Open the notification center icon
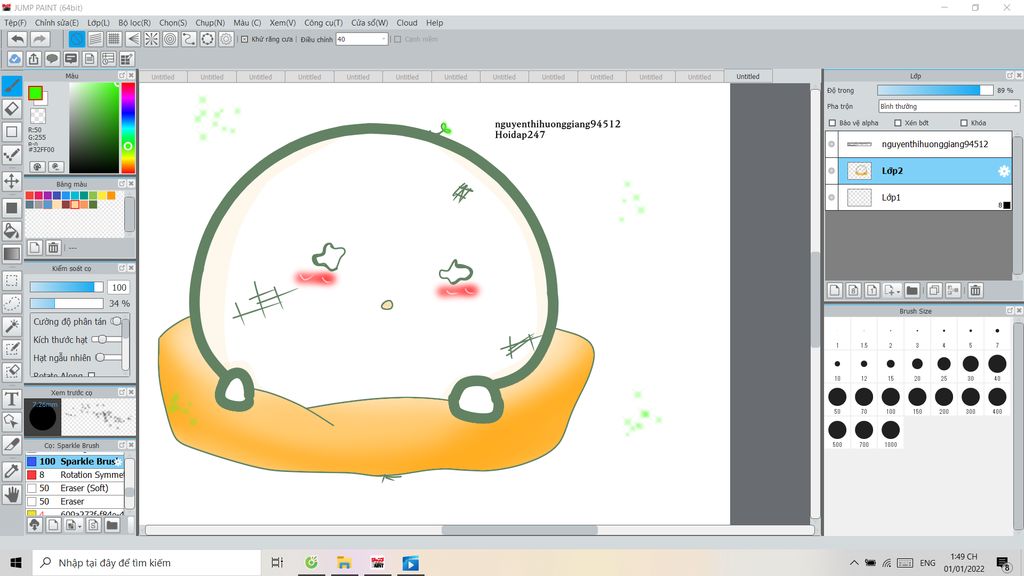The image size is (1024, 576). (x=1004, y=562)
